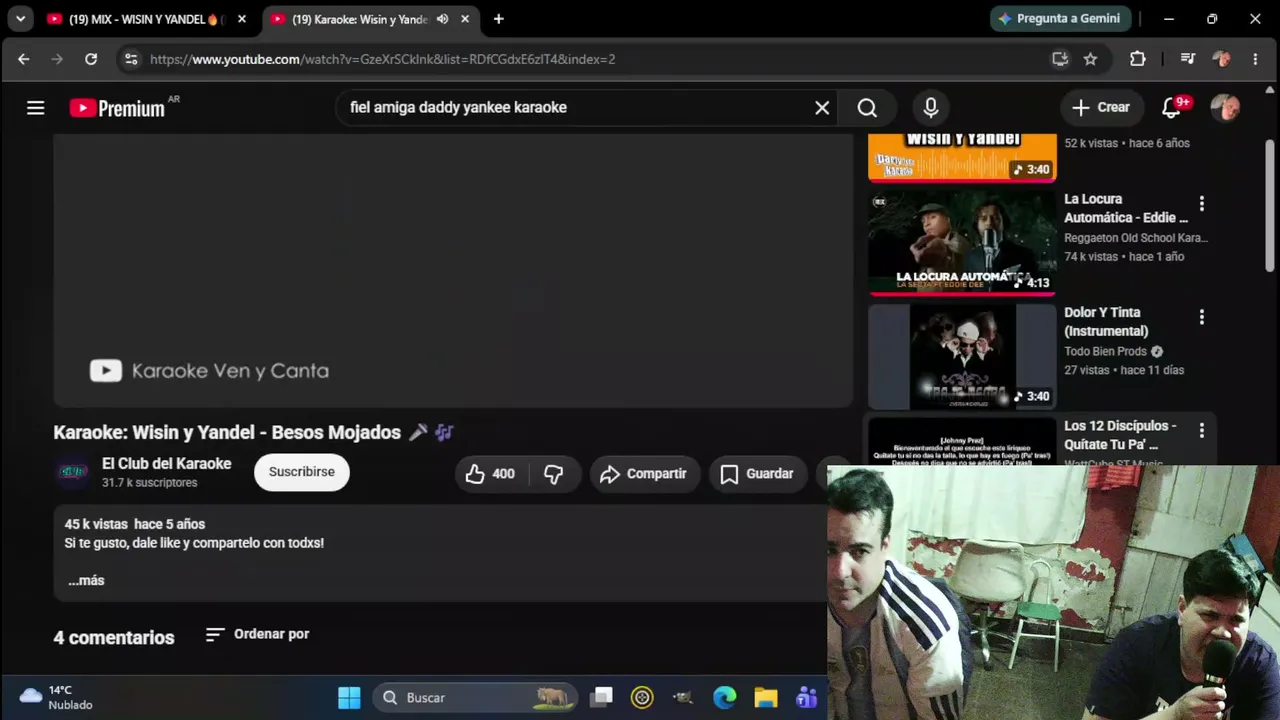Like the Besos Mojados karaoke video

(490, 474)
